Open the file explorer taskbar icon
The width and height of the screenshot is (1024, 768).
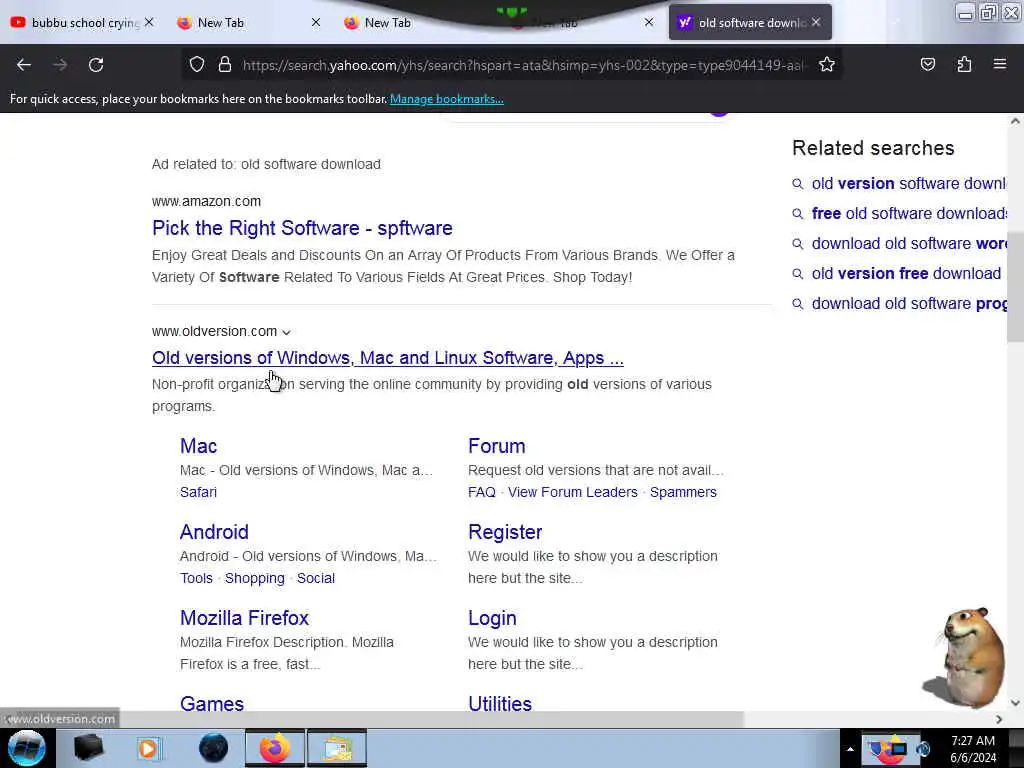pyautogui.click(x=337, y=748)
